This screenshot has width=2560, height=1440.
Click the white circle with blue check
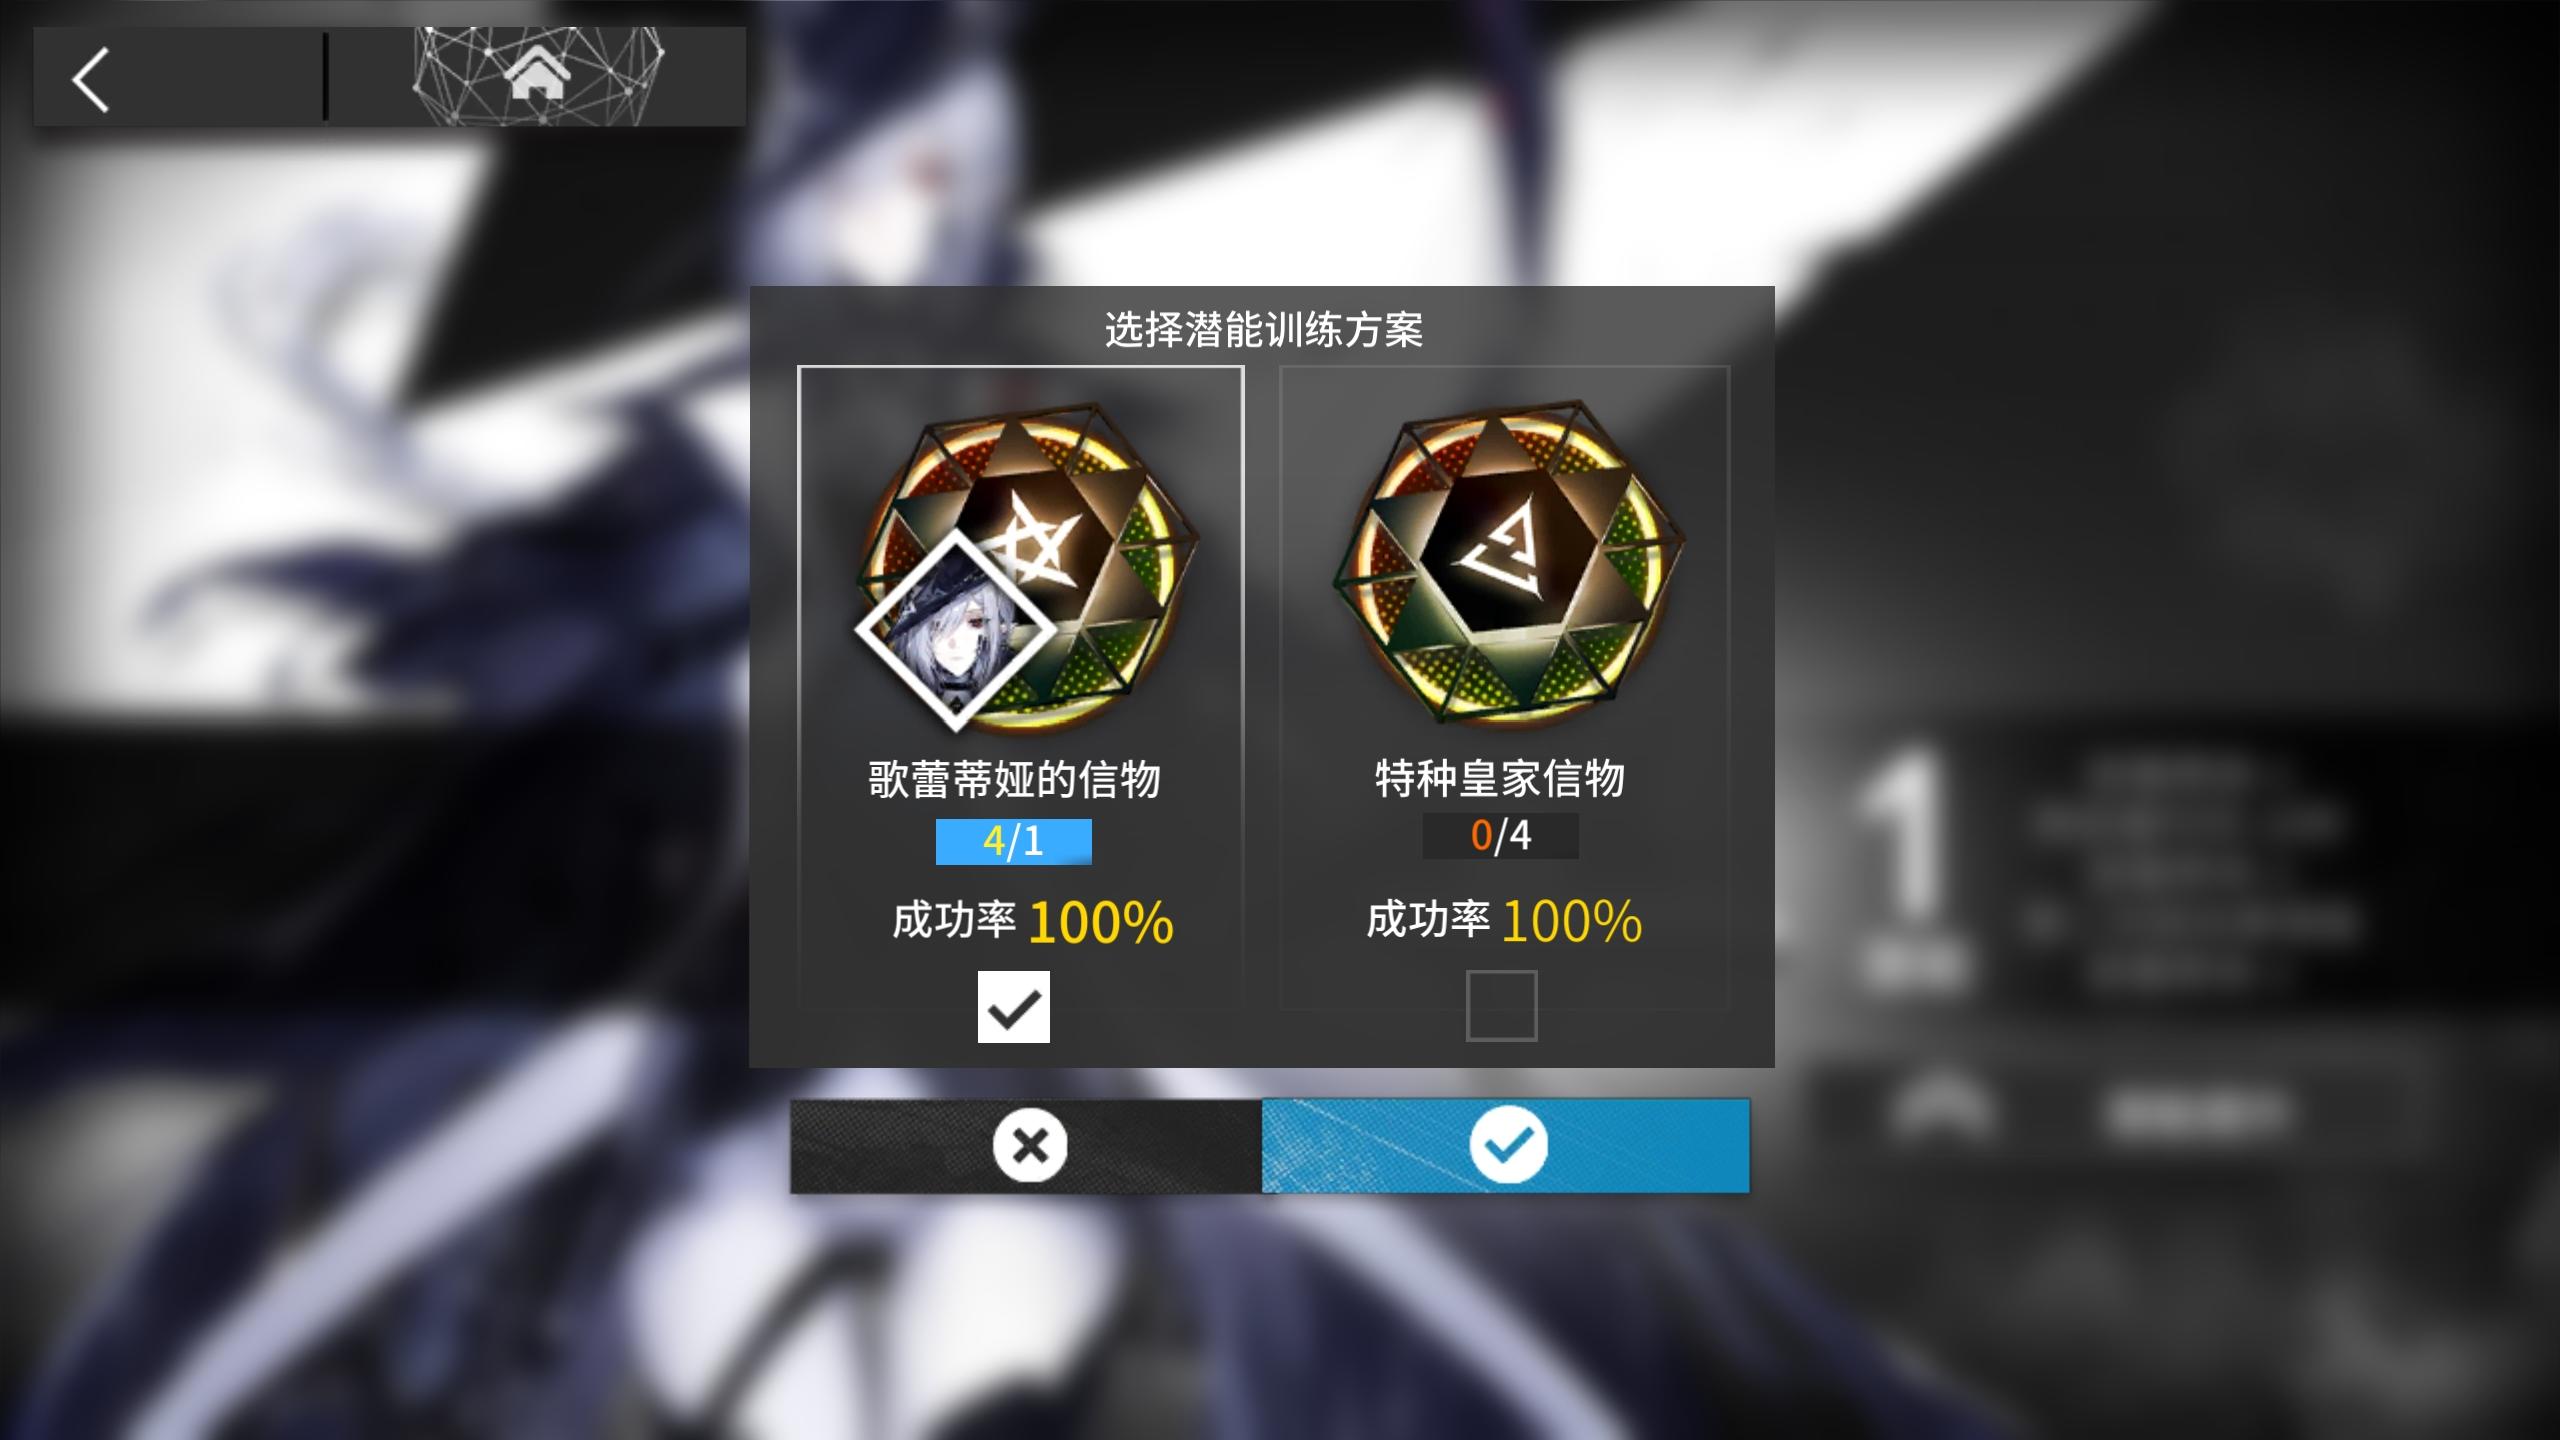click(1508, 1145)
